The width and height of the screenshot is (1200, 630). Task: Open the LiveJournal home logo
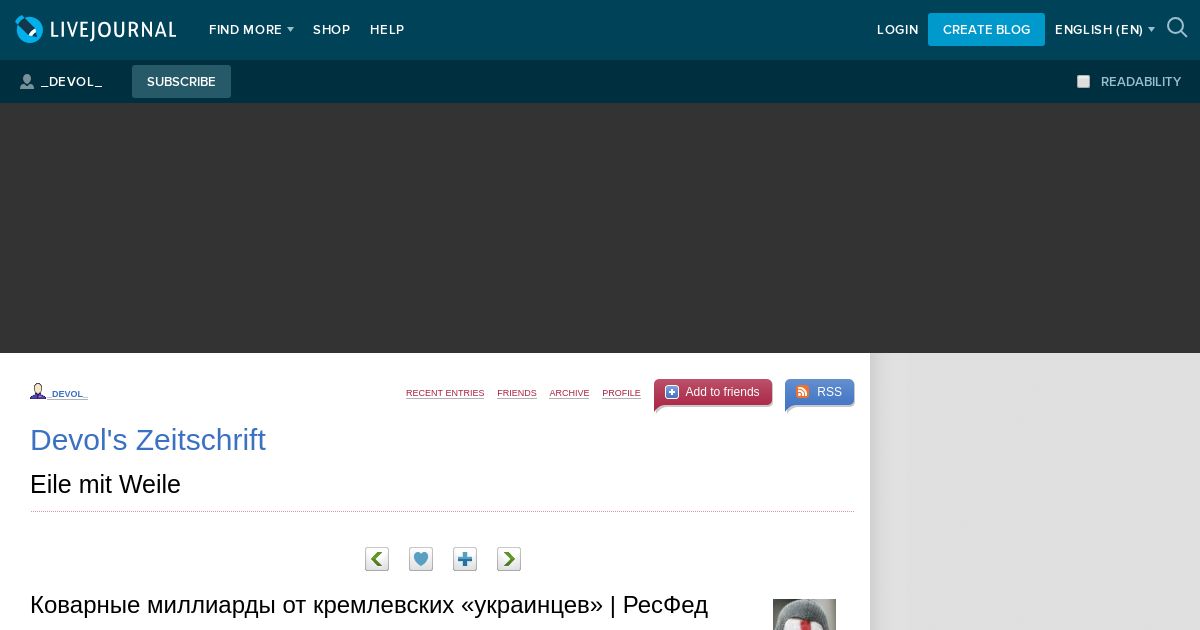pos(96,30)
